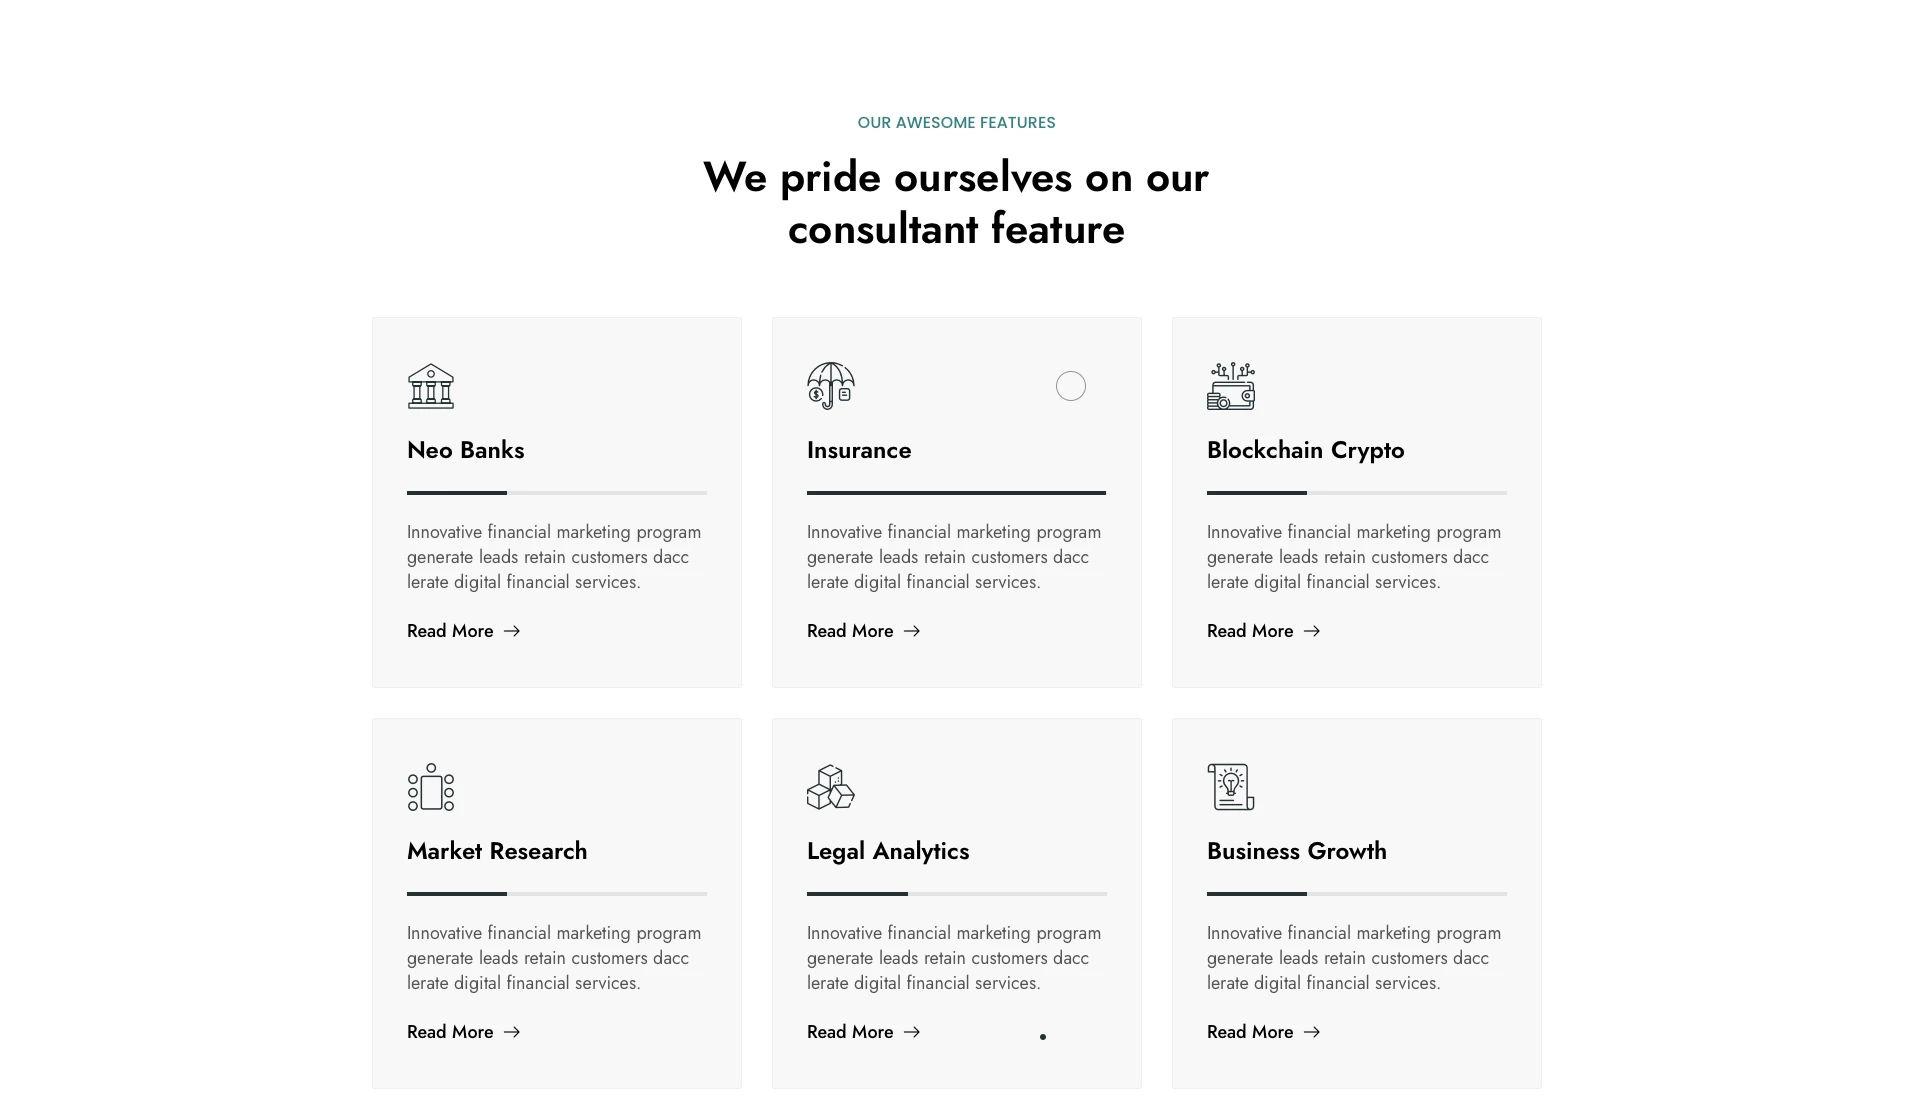Screen dimensions: 1920x1110
Task: Open Read More under Blockchain Crypto
Action: pyautogui.click(x=1250, y=631)
